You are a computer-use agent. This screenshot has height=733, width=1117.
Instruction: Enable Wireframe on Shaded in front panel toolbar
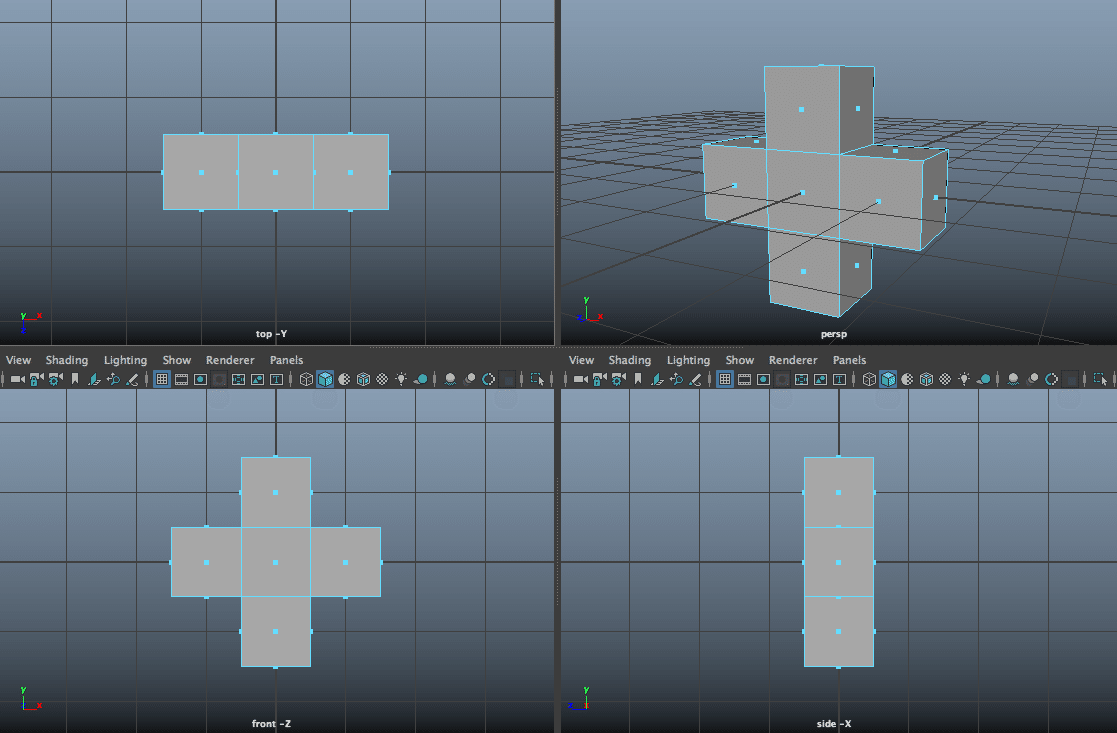tap(363, 379)
